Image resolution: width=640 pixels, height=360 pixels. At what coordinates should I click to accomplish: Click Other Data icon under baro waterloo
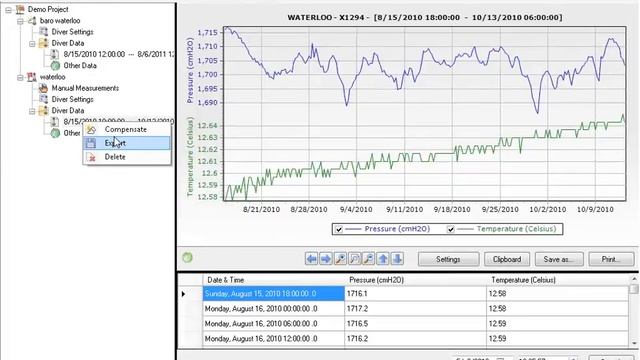coord(55,65)
